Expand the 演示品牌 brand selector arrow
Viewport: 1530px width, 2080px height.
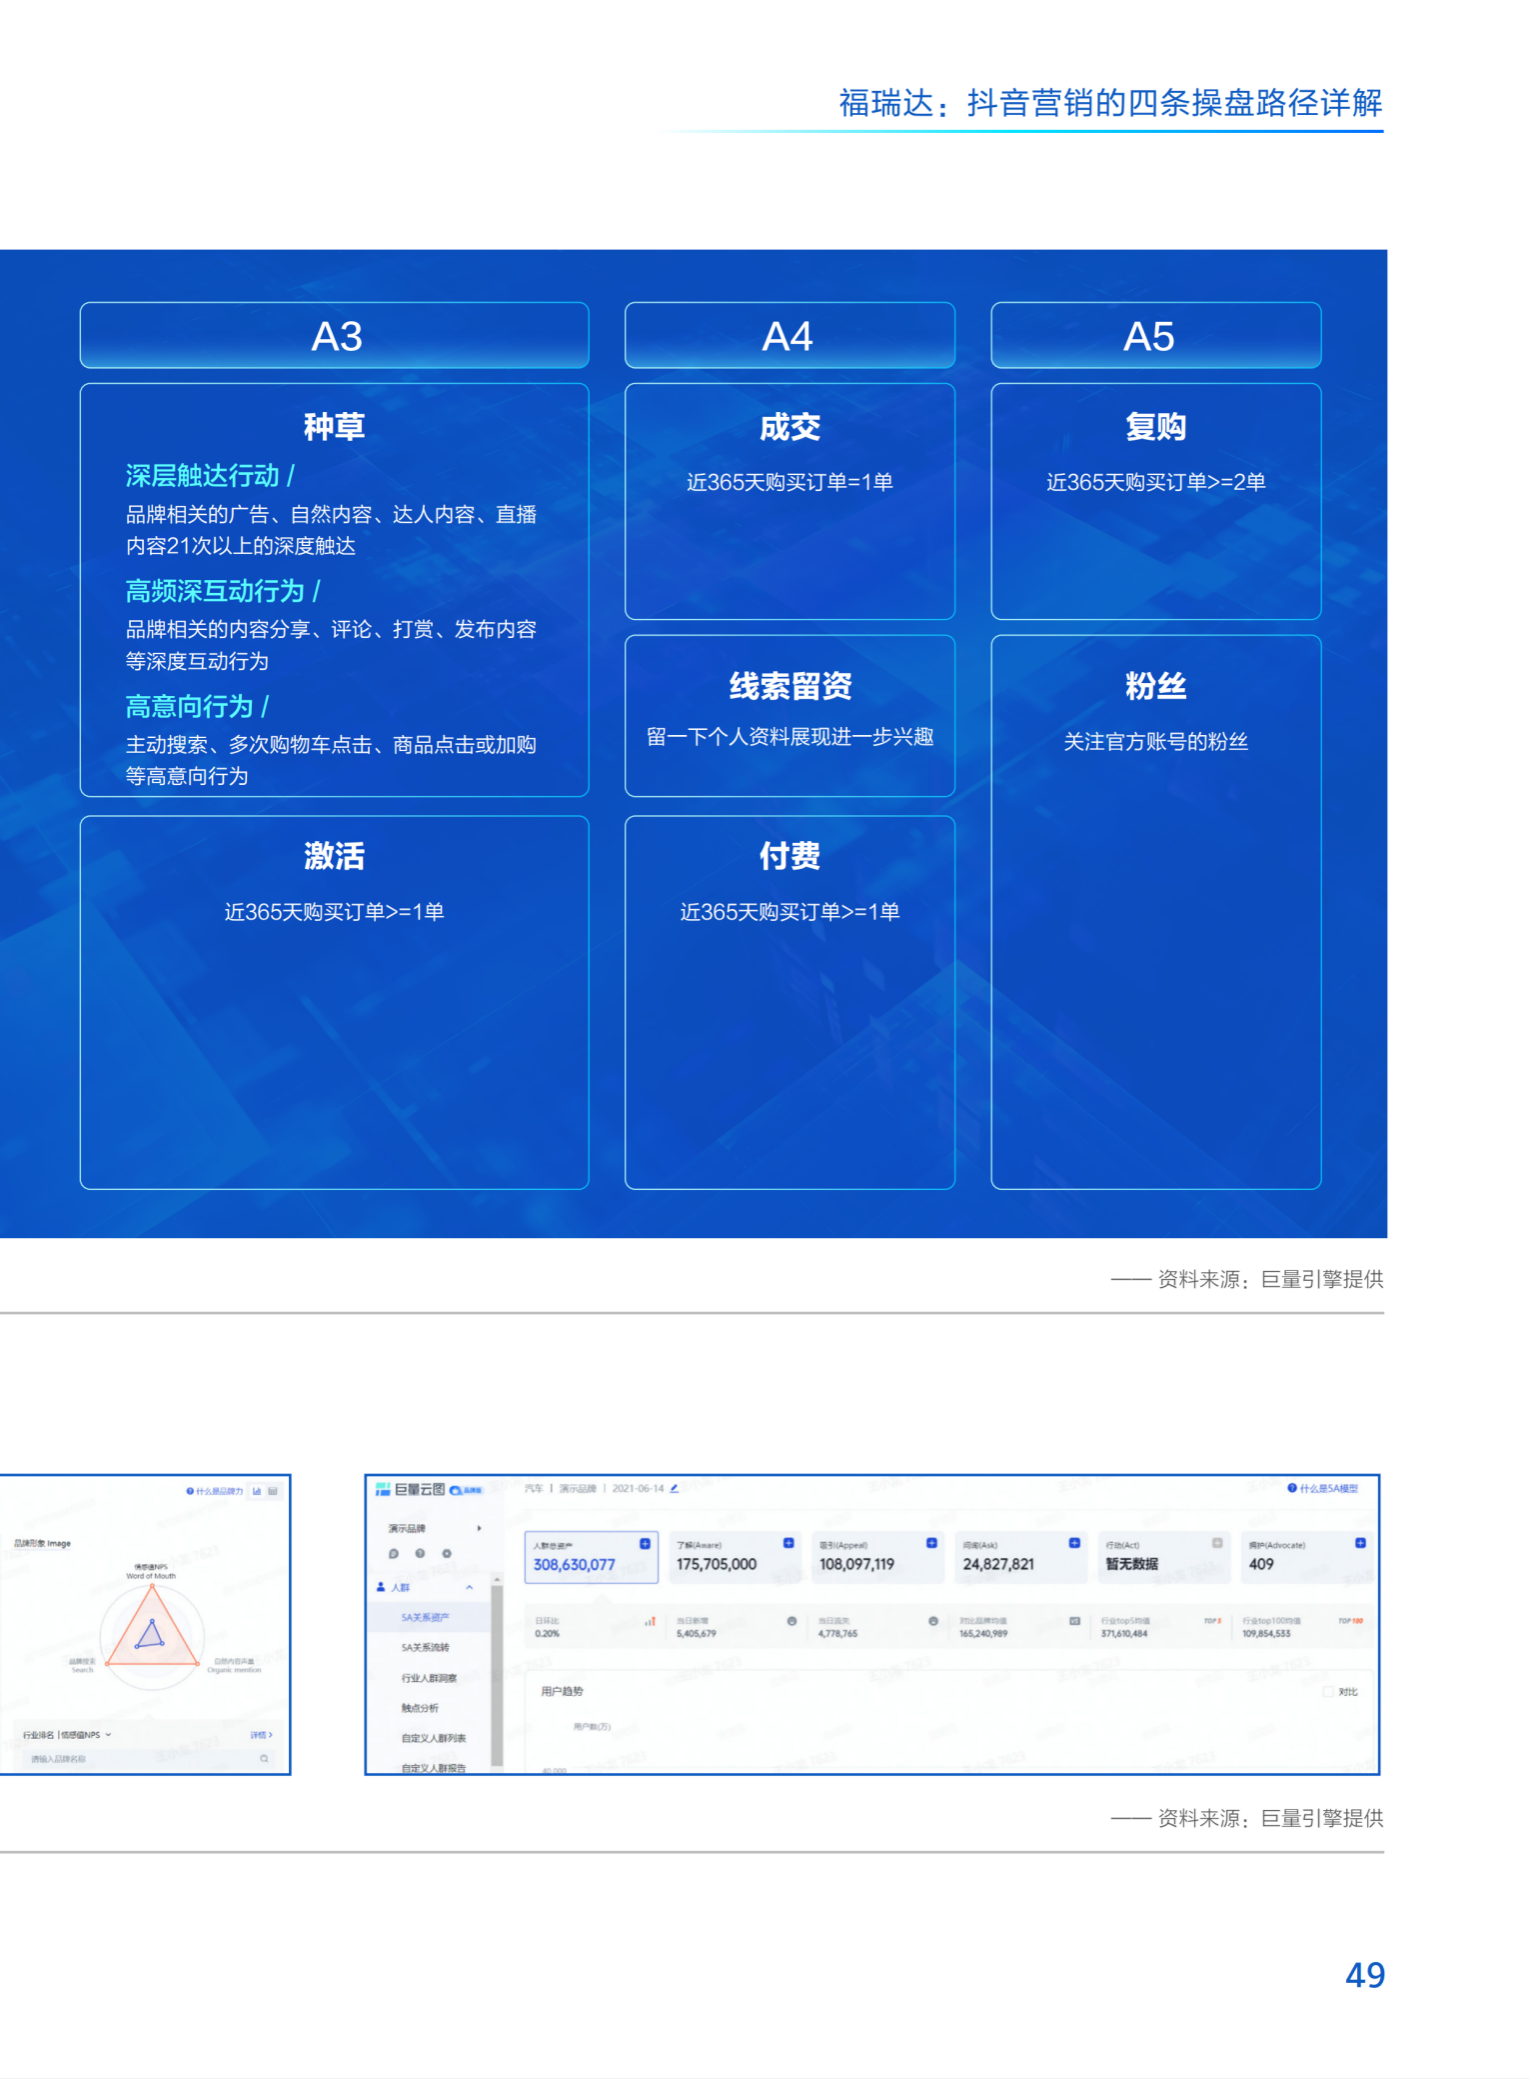tap(479, 1528)
